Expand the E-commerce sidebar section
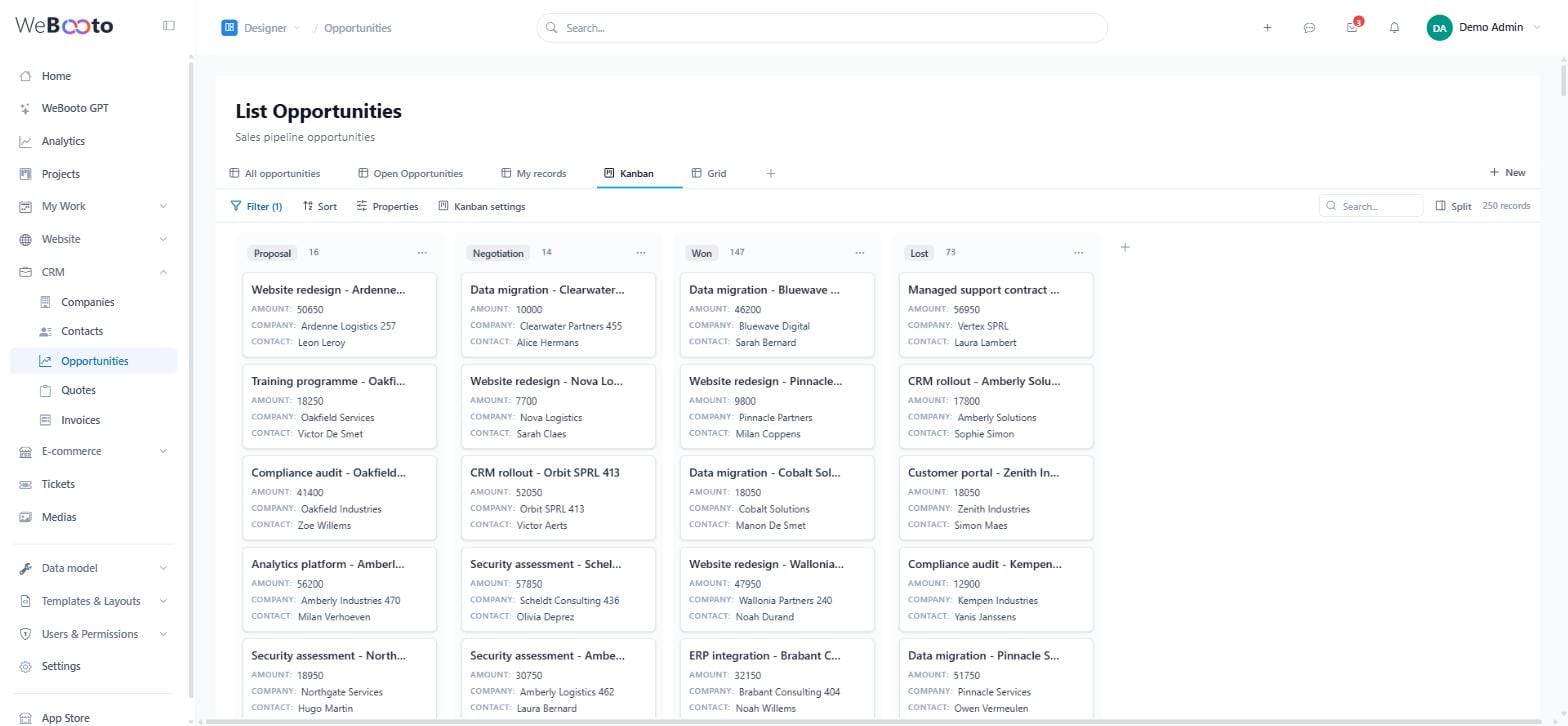Screen dimensions: 1568x726 pos(163,451)
